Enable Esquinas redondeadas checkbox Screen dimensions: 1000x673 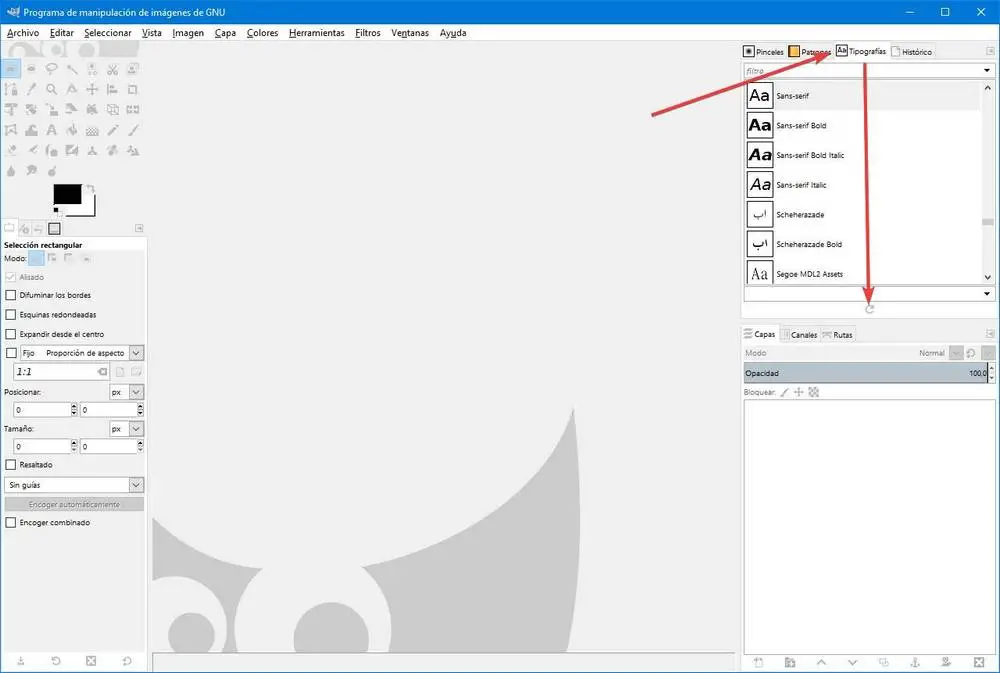pos(11,314)
